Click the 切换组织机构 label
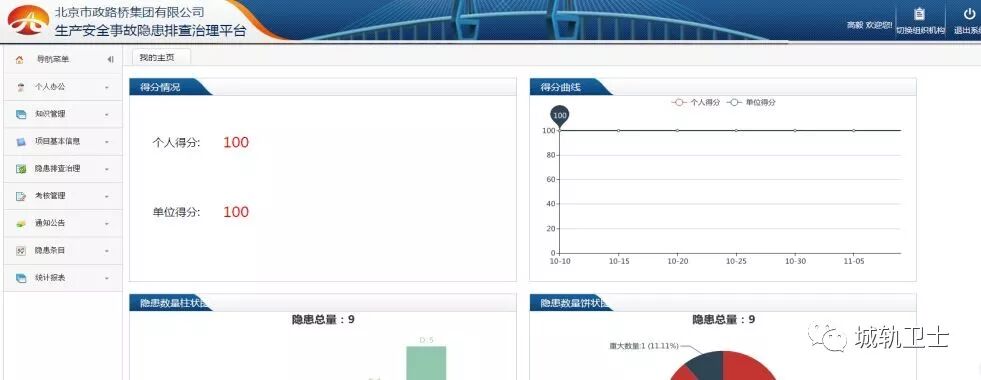The image size is (981, 380). [x=920, y=30]
